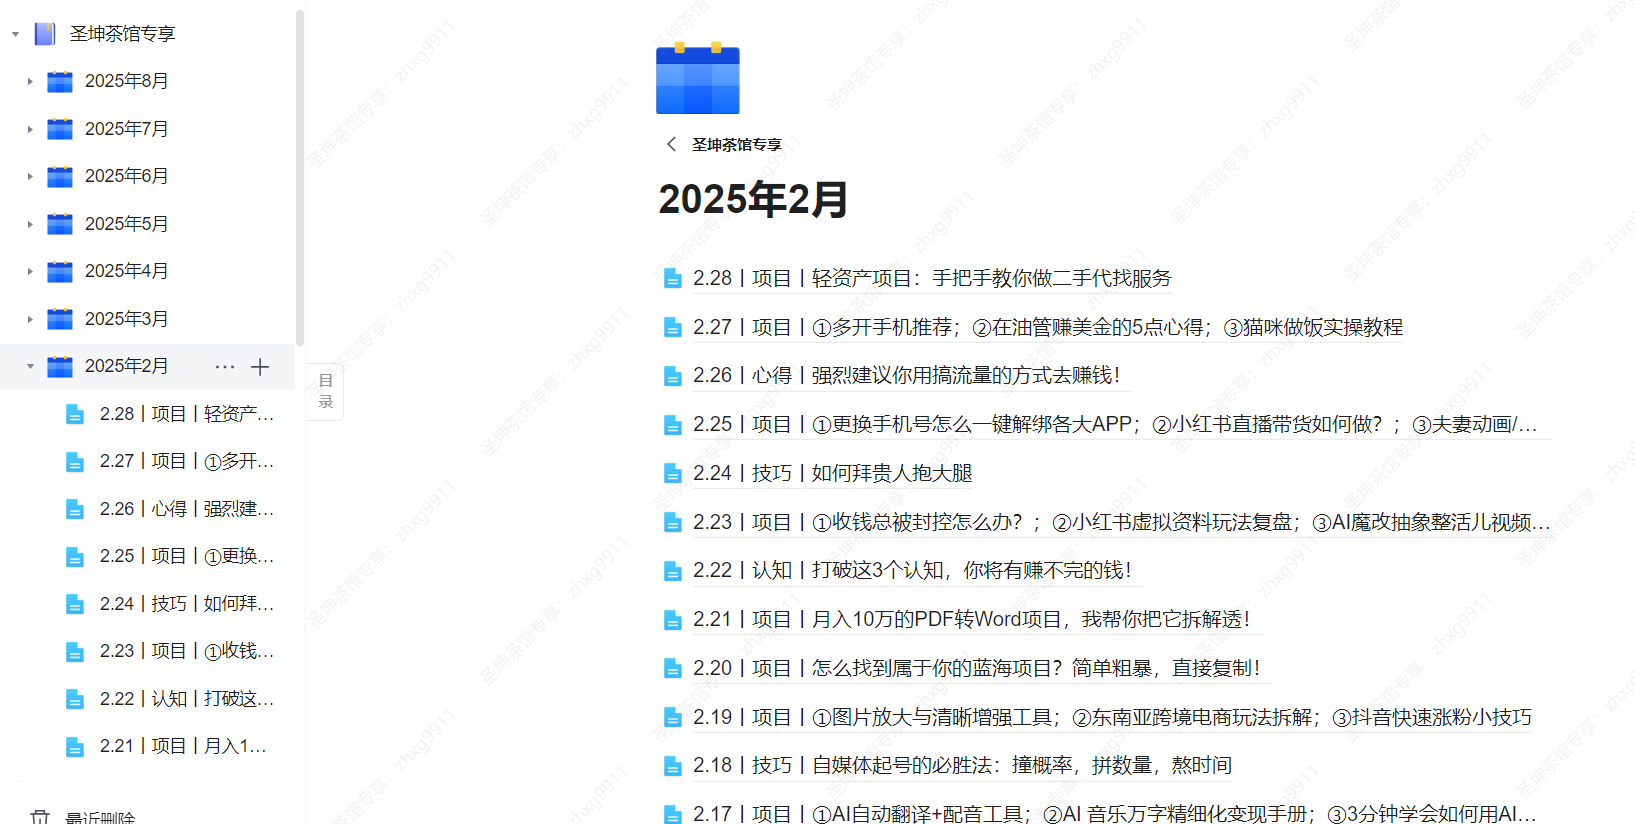This screenshot has height=824, width=1635.
Task: Click the sidebar vertical scrollbar
Action: [x=299, y=178]
